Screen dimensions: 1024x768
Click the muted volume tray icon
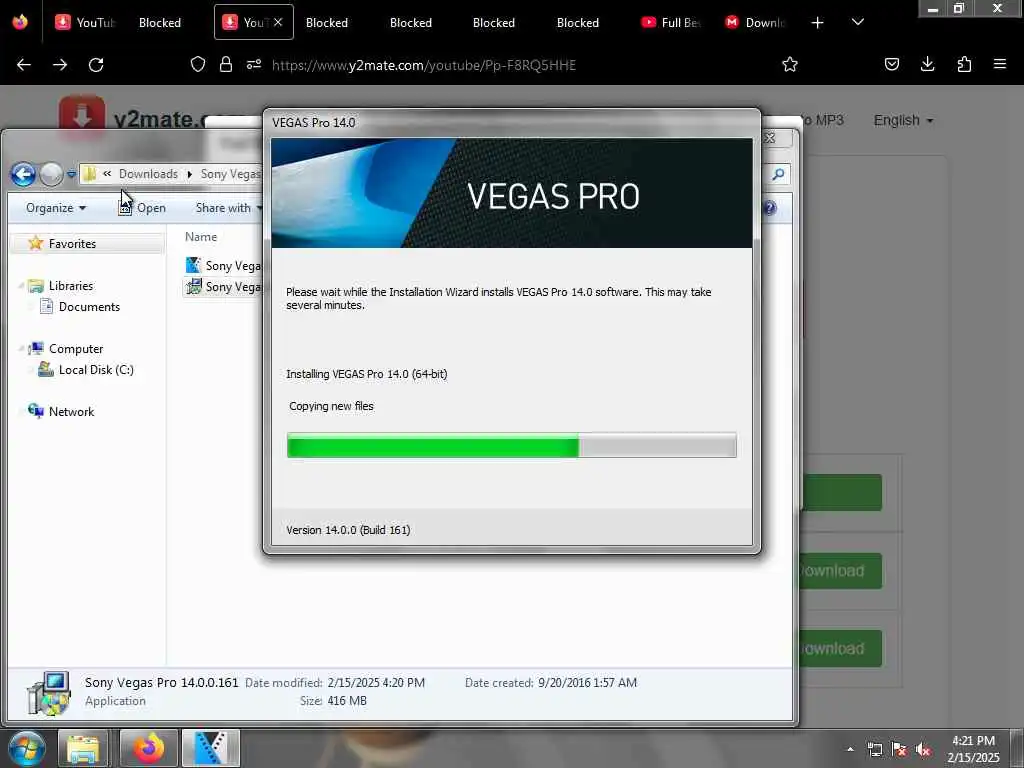pos(923,750)
